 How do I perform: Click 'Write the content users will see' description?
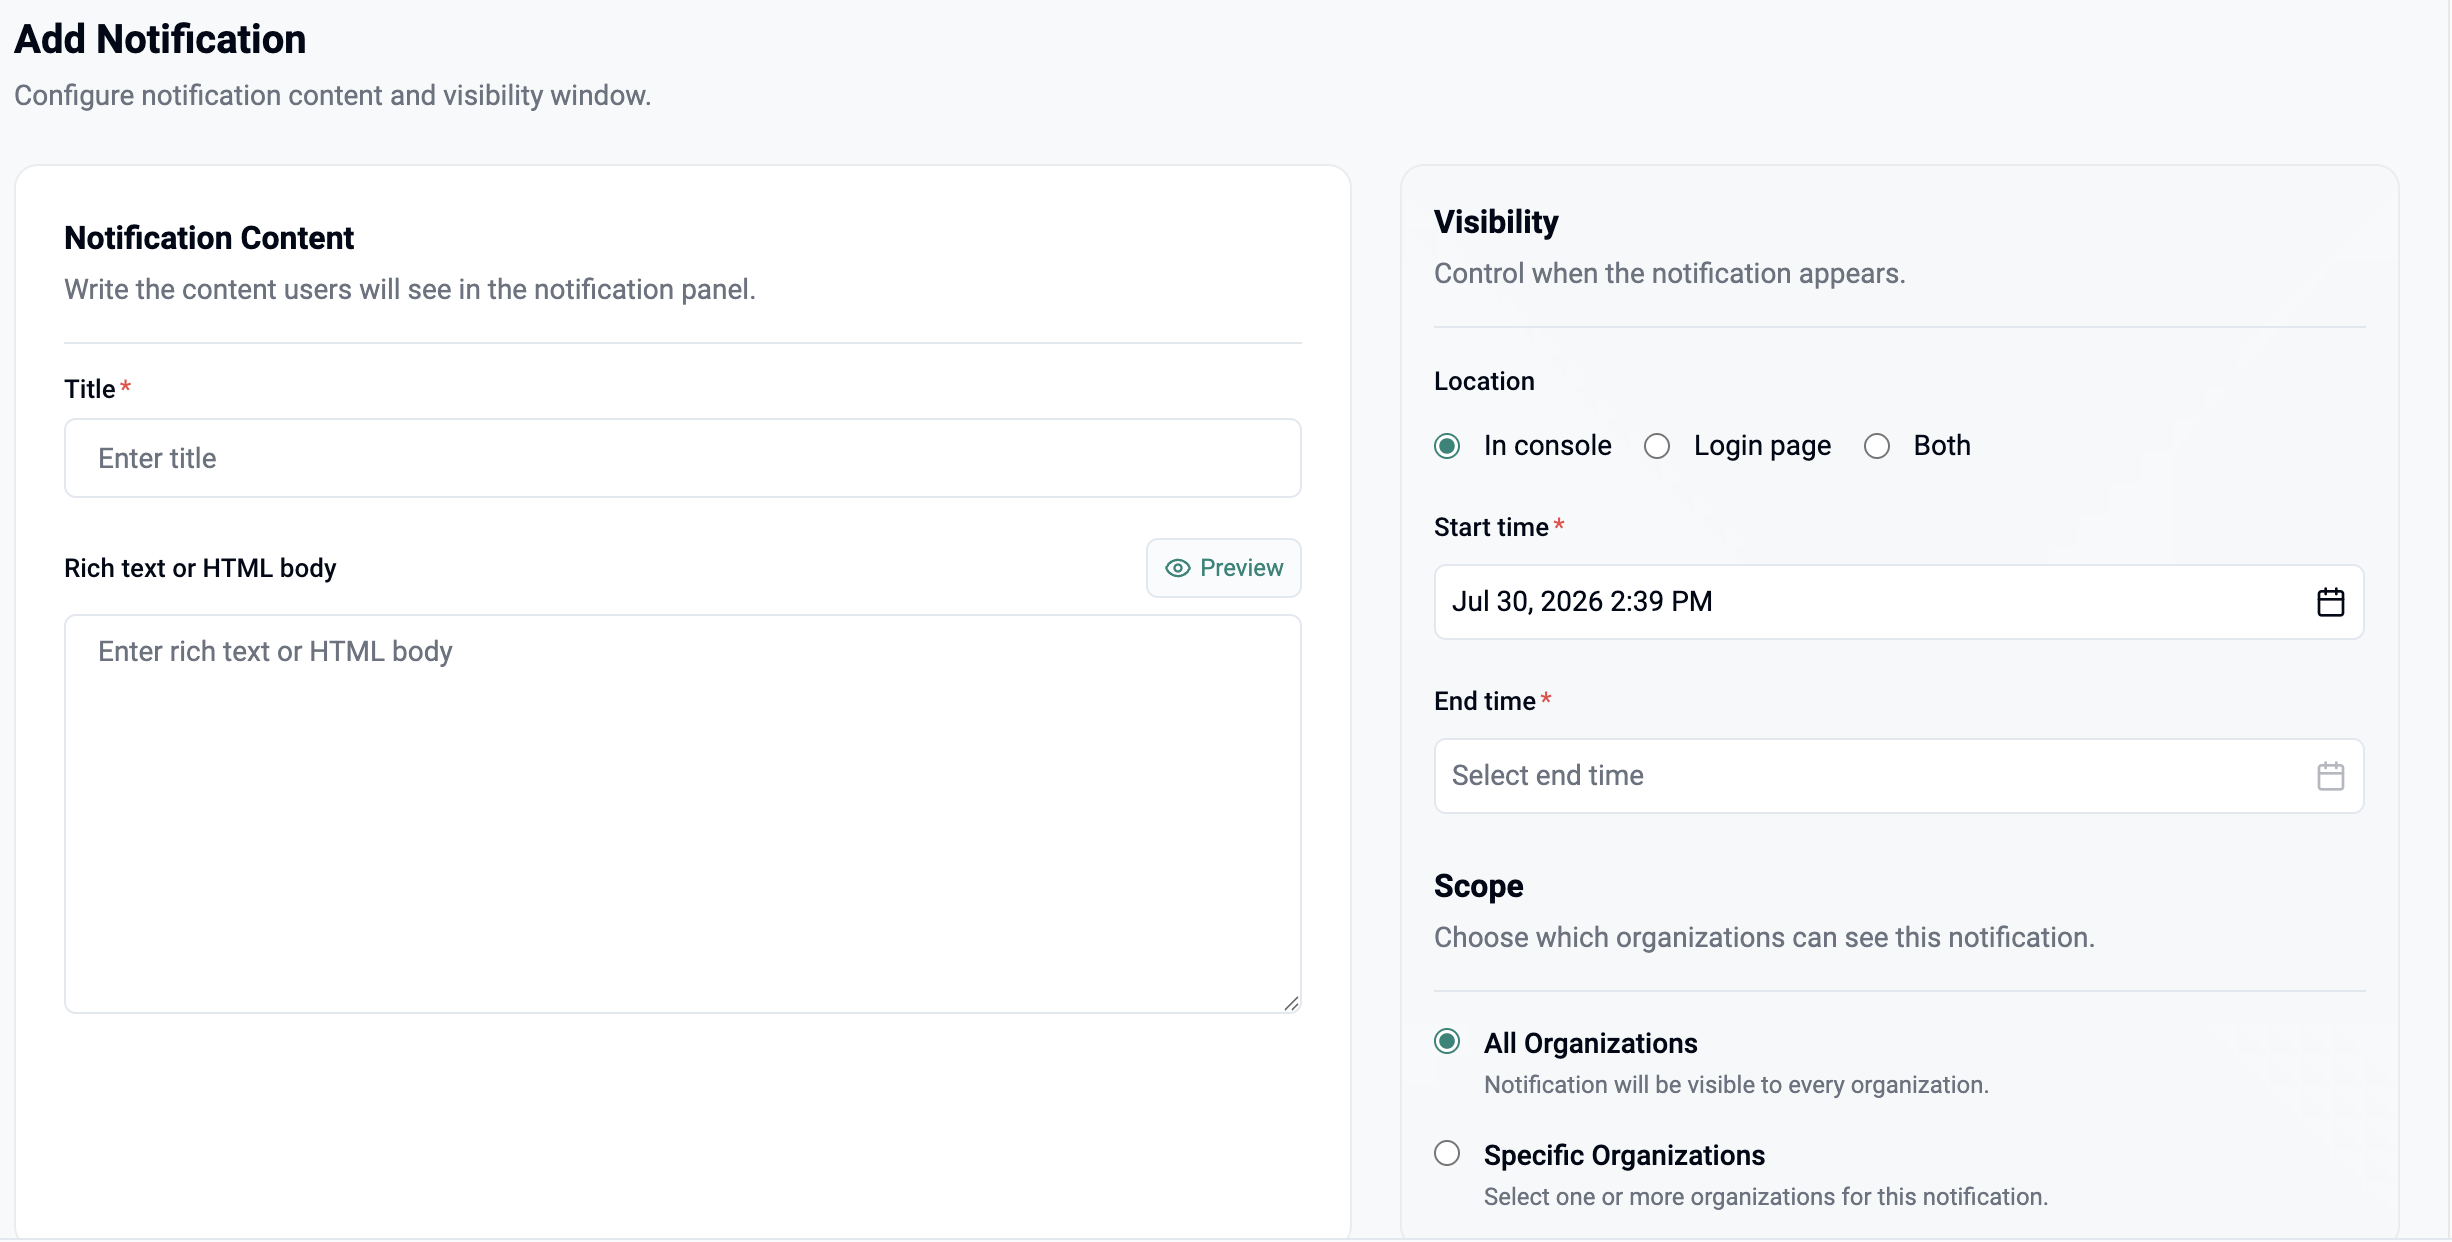[x=410, y=289]
